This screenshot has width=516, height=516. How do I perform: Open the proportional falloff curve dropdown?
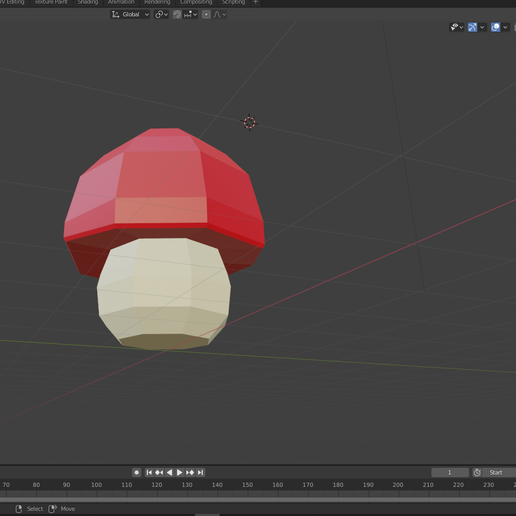(220, 15)
